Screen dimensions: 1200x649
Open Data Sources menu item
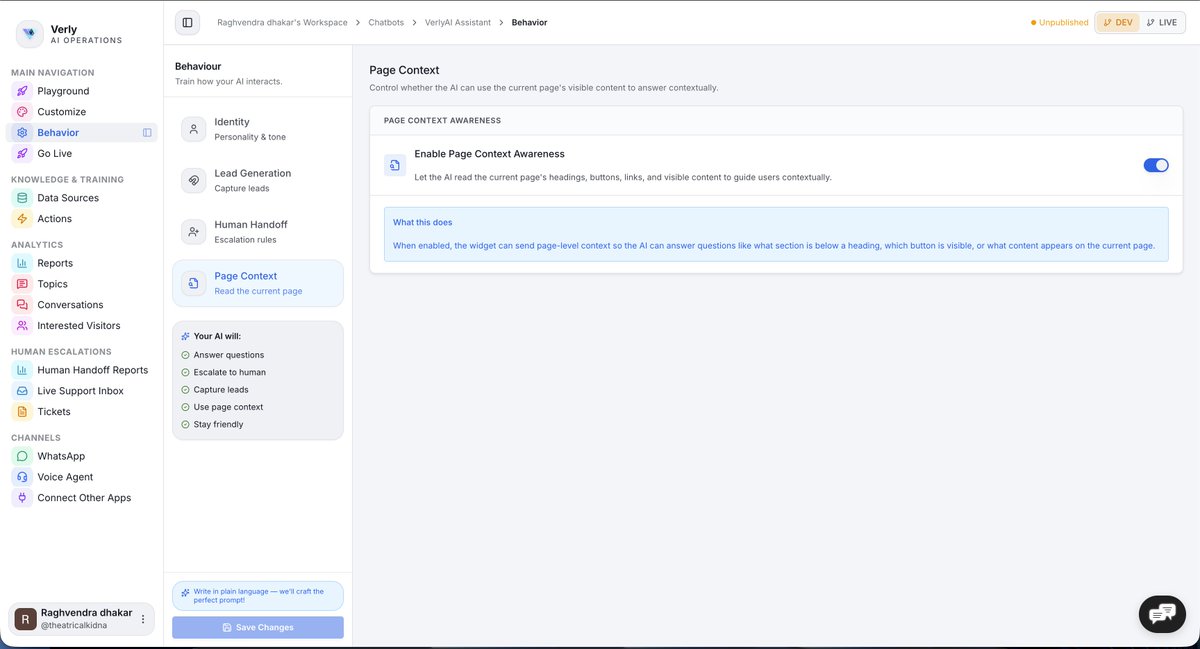click(x=81, y=198)
